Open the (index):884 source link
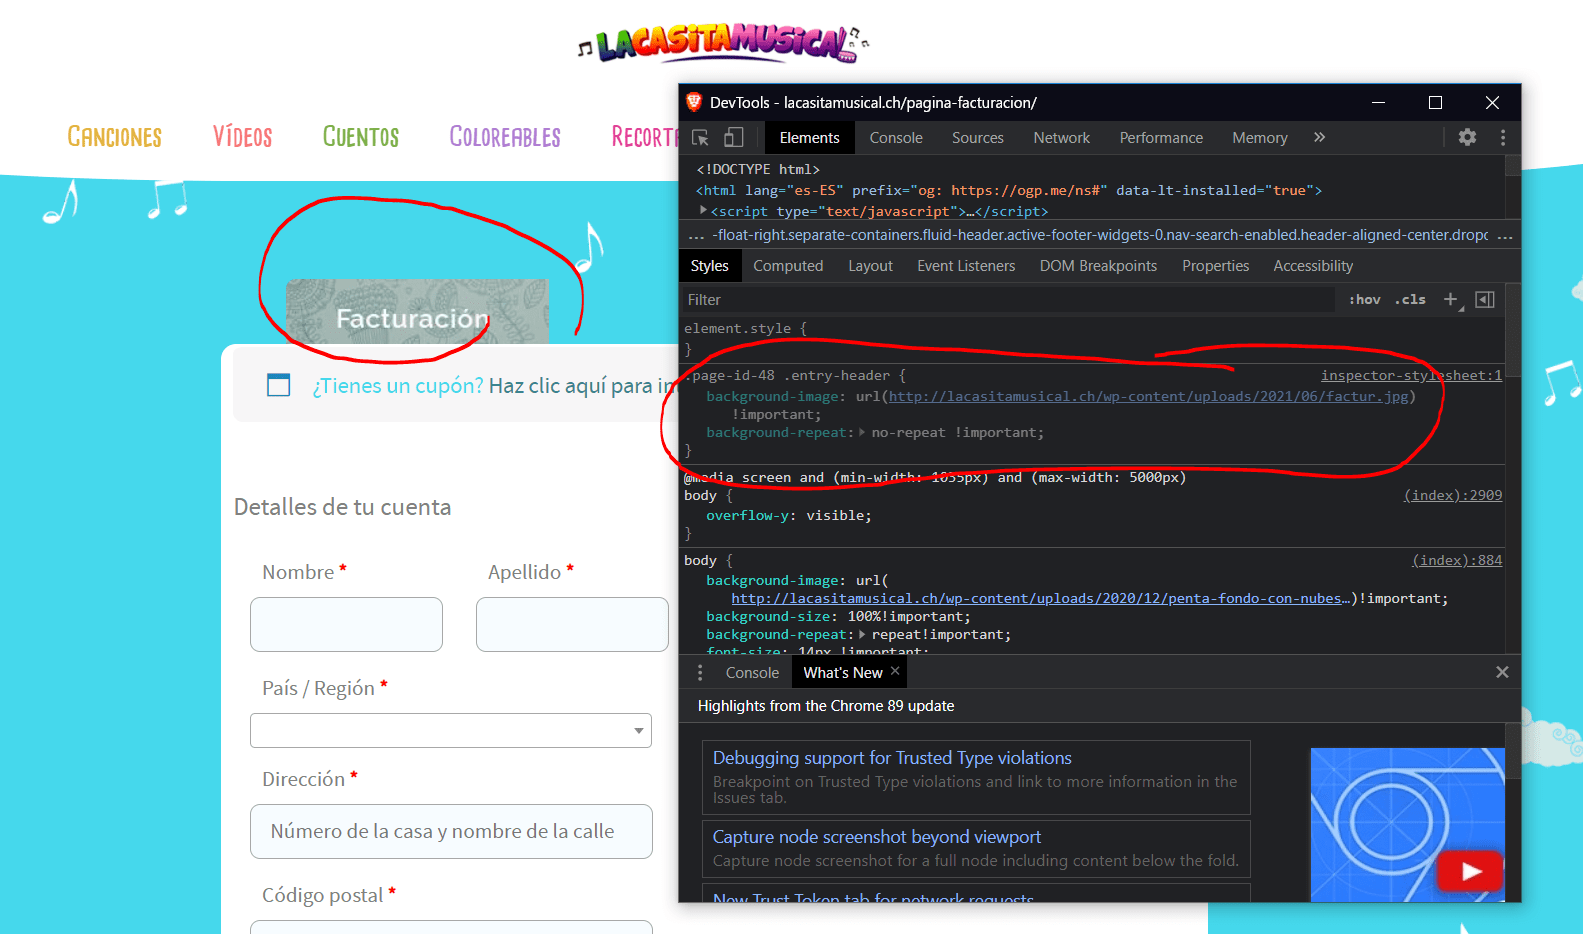The image size is (1583, 934). click(x=1457, y=561)
